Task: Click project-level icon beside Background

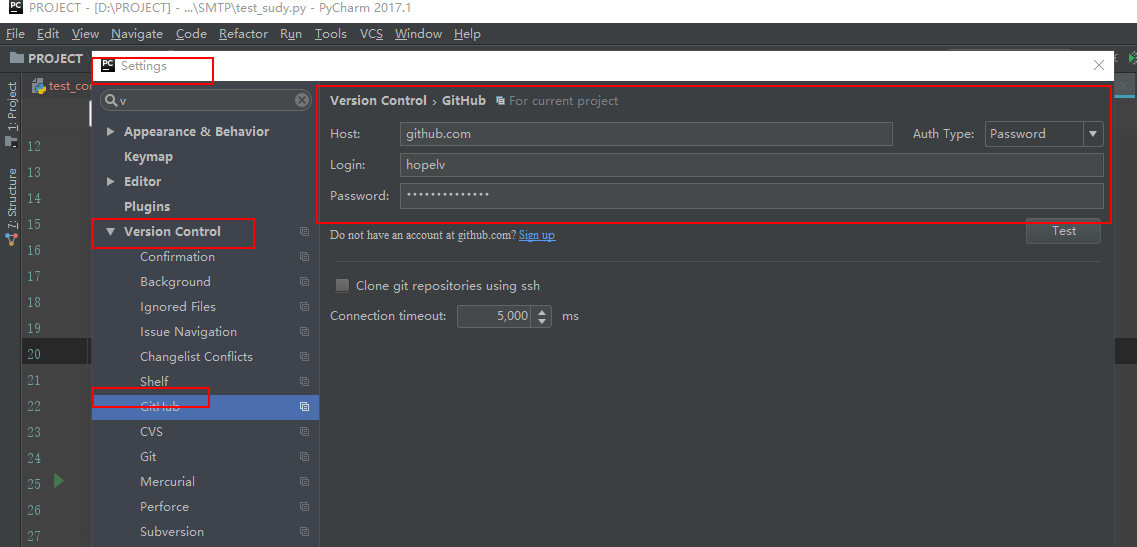Action: 305,282
